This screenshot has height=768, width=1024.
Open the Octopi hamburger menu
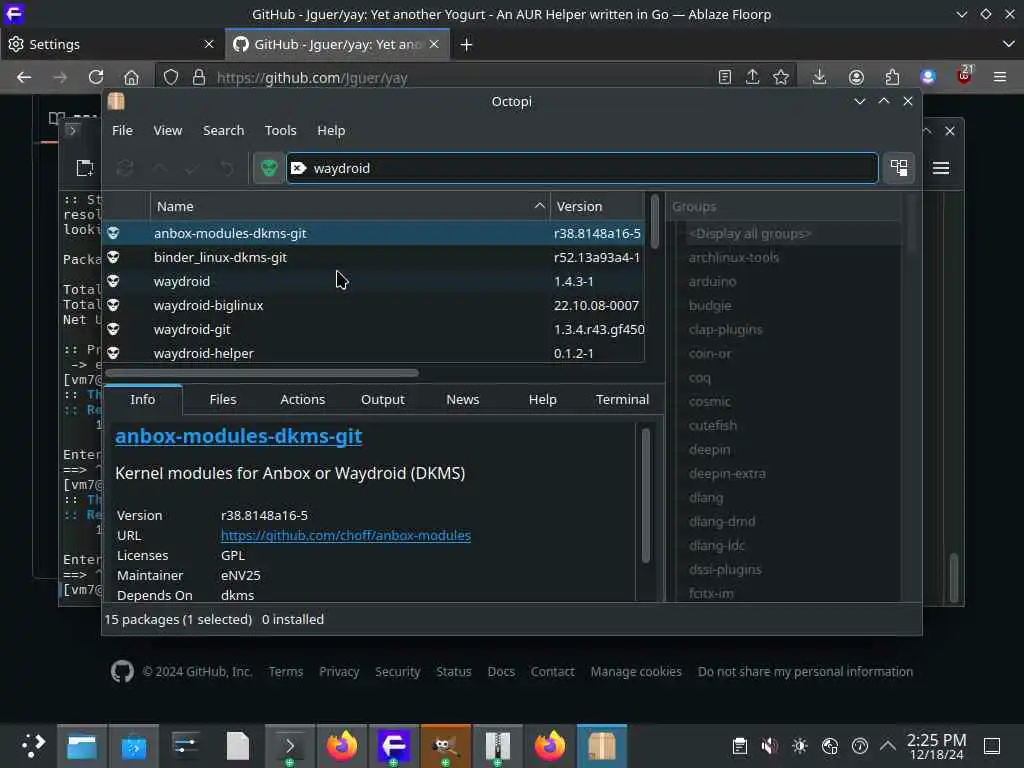(x=940, y=168)
